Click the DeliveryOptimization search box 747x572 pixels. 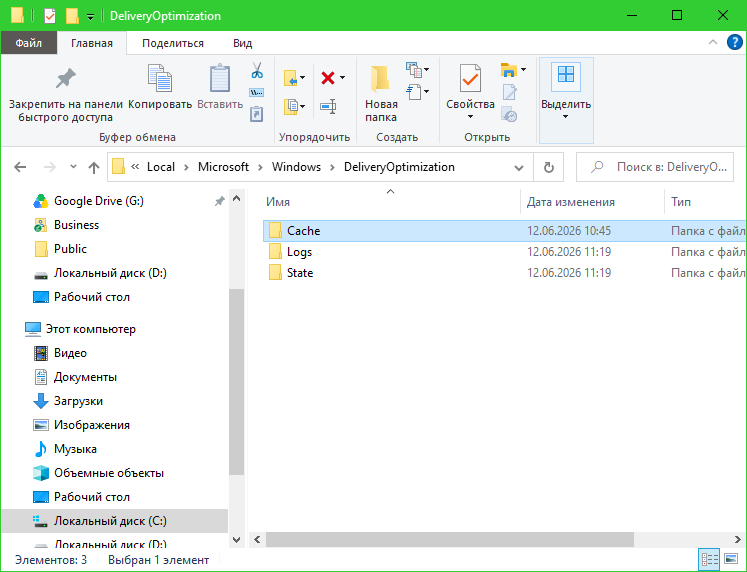655,167
